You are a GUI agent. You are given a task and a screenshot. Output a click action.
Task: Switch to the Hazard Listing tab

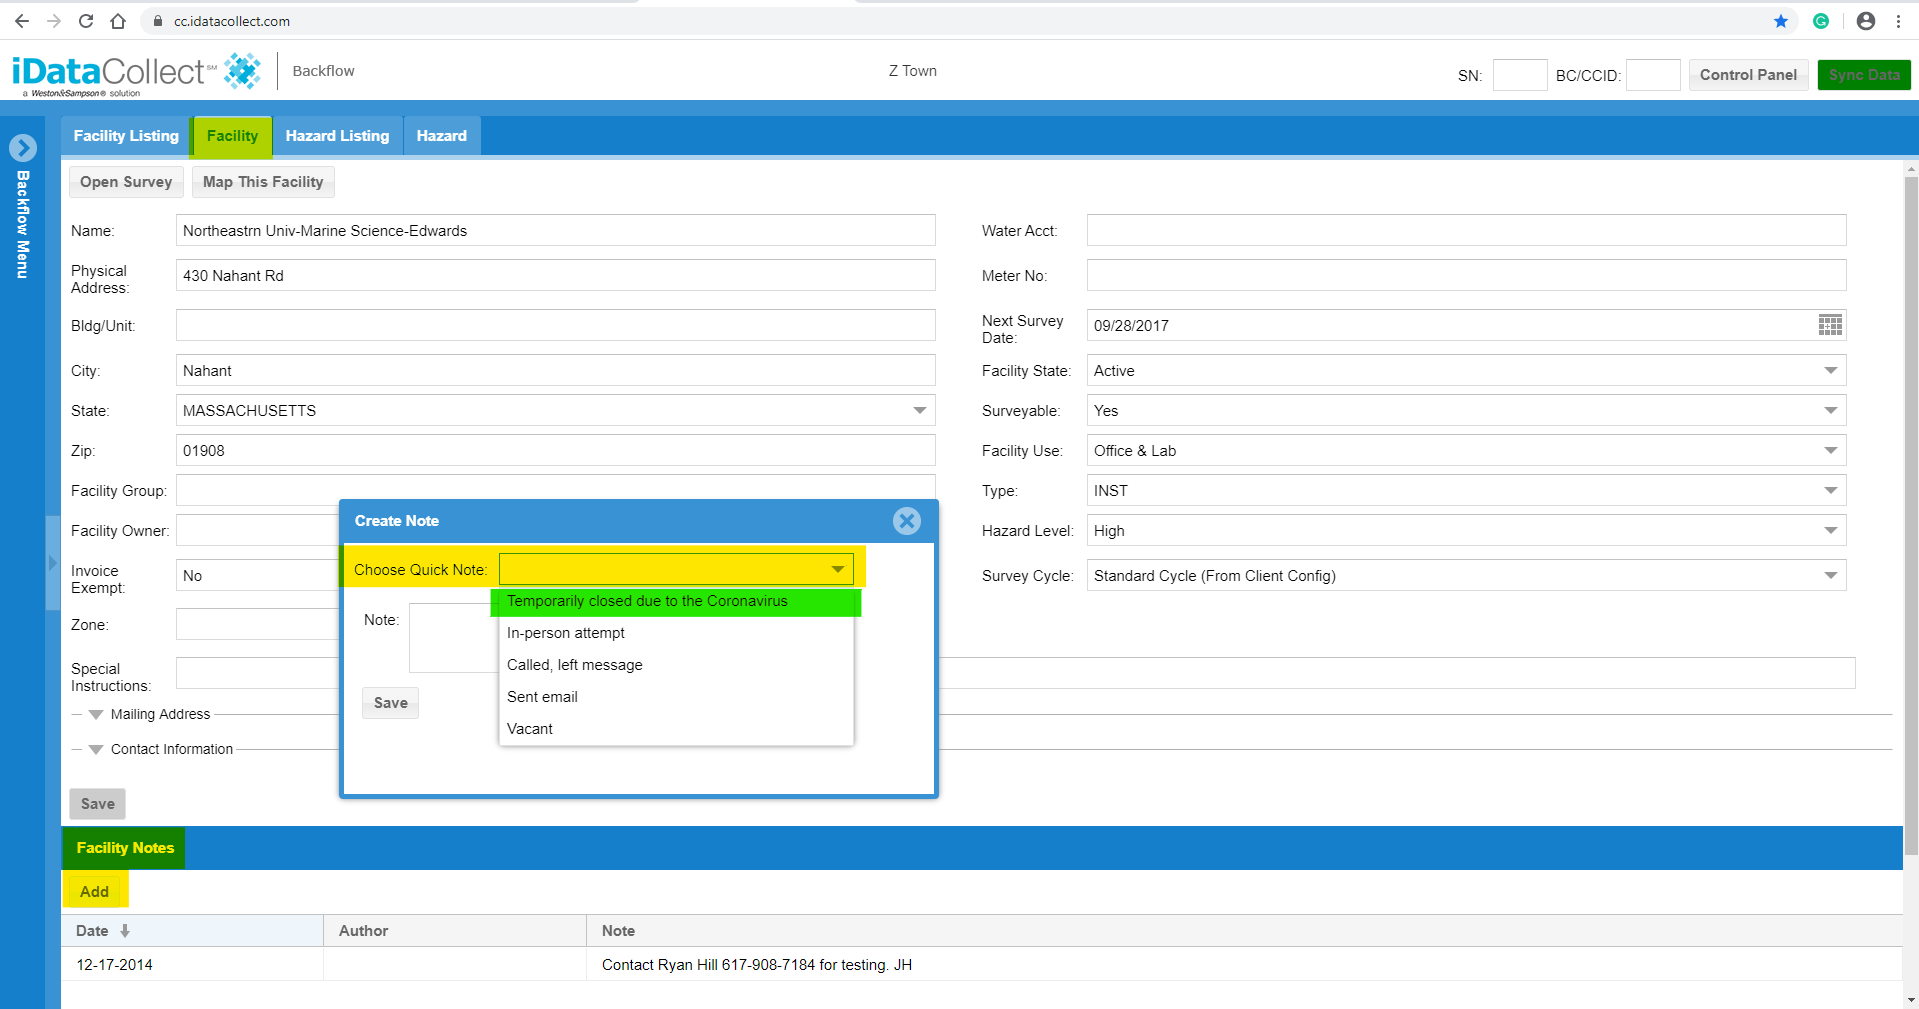[x=337, y=136]
